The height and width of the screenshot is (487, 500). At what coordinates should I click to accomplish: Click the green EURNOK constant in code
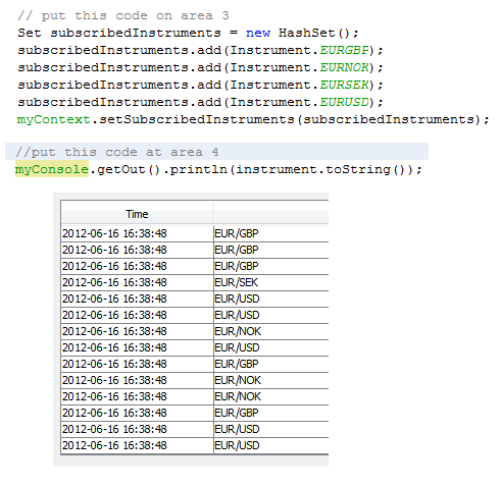[344, 68]
